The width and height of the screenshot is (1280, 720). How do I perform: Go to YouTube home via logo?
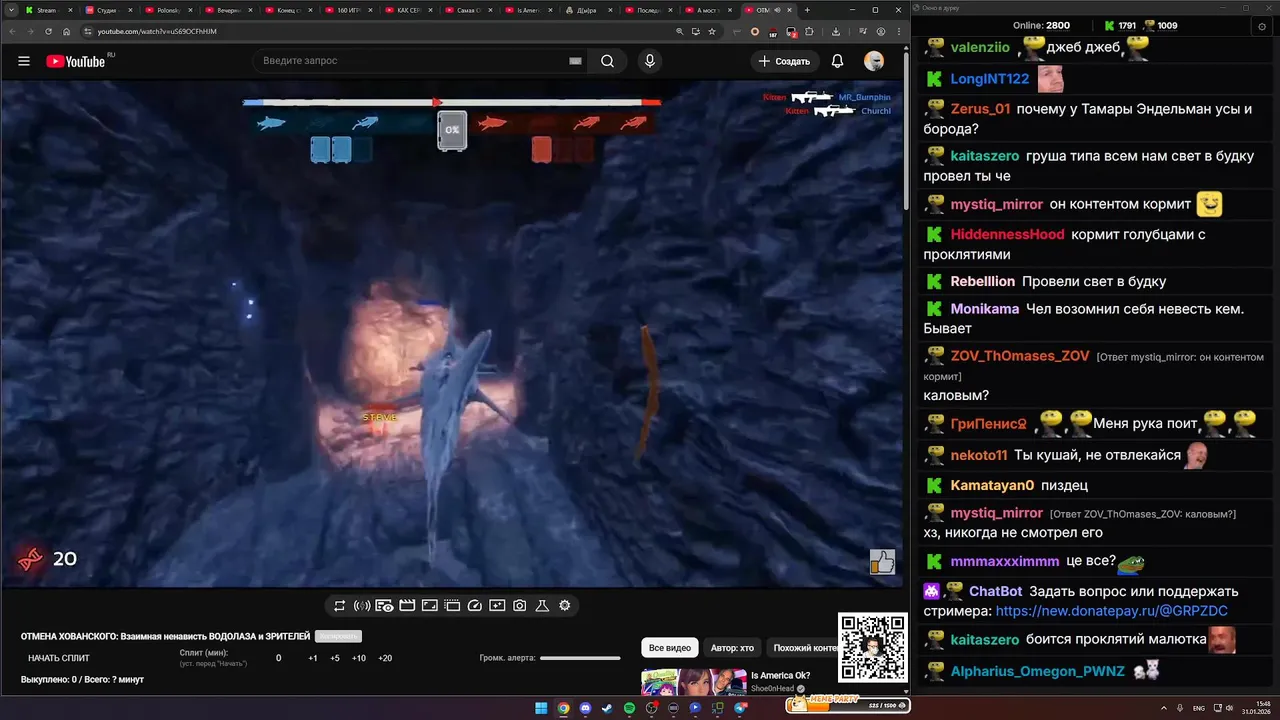pos(75,61)
